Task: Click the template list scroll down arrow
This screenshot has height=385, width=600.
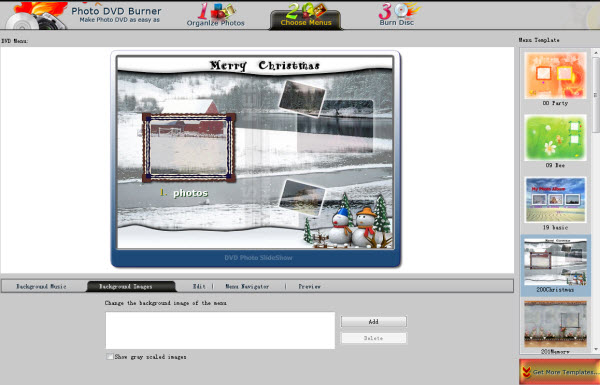Action: (596, 349)
